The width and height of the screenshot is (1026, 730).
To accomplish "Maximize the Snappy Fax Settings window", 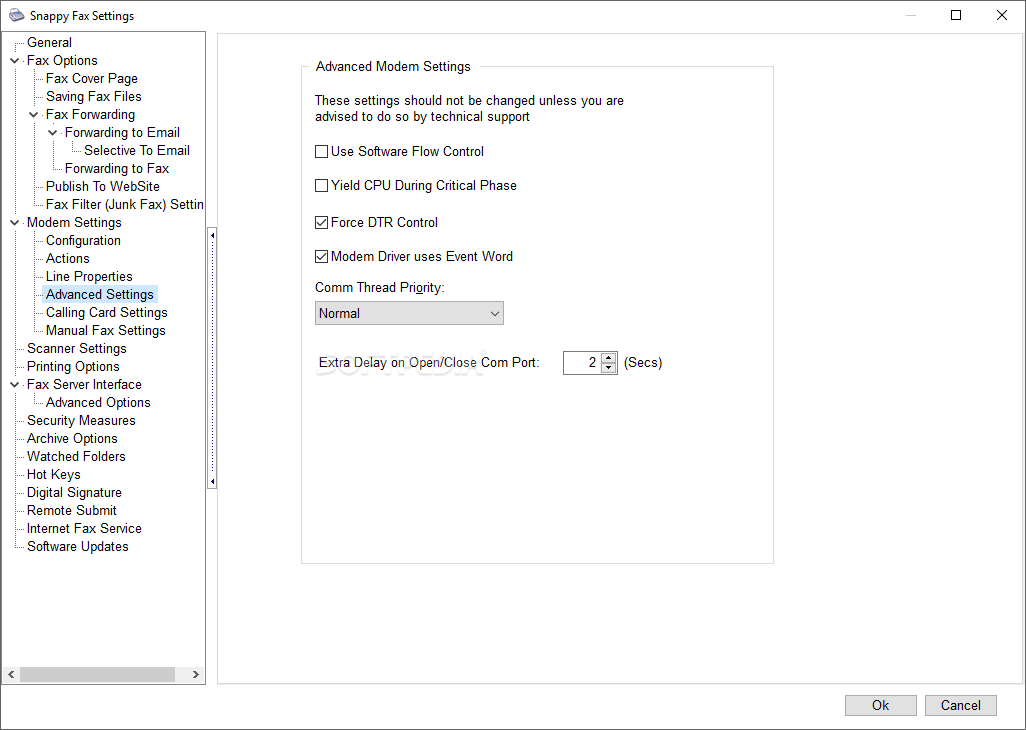I will 956,15.
